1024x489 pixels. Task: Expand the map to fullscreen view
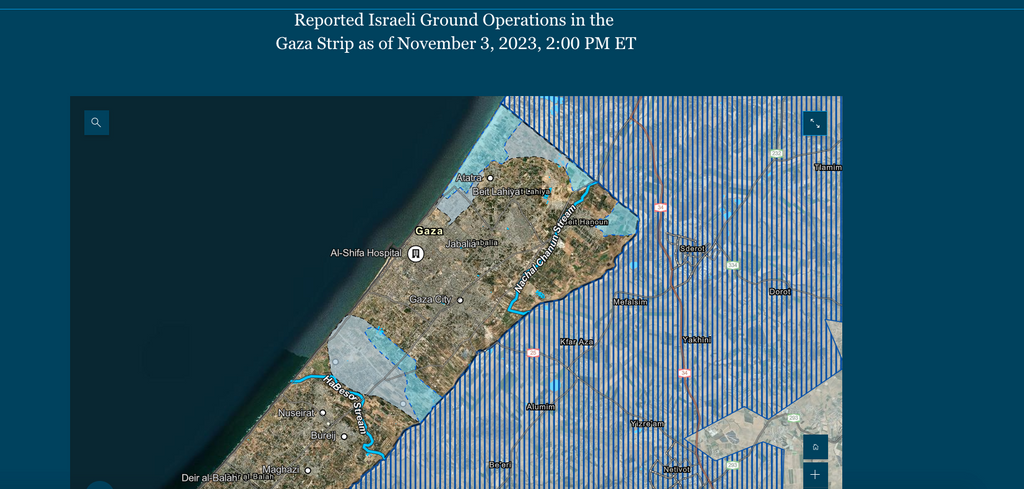815,123
